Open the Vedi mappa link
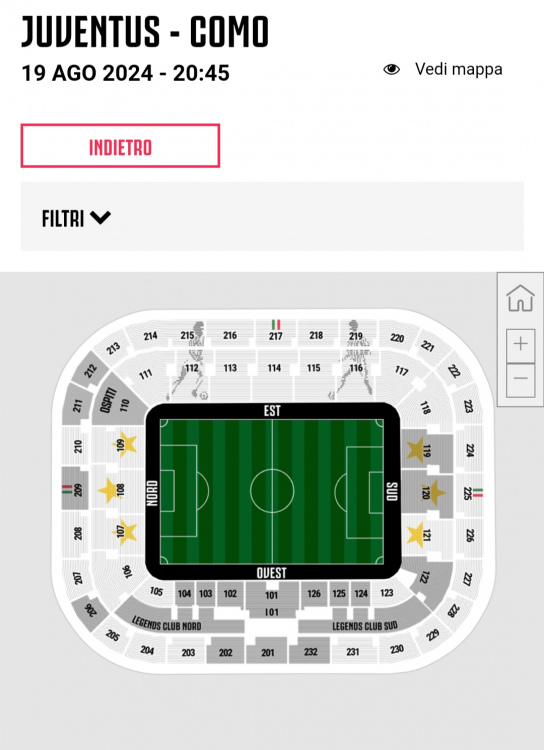 458,69
